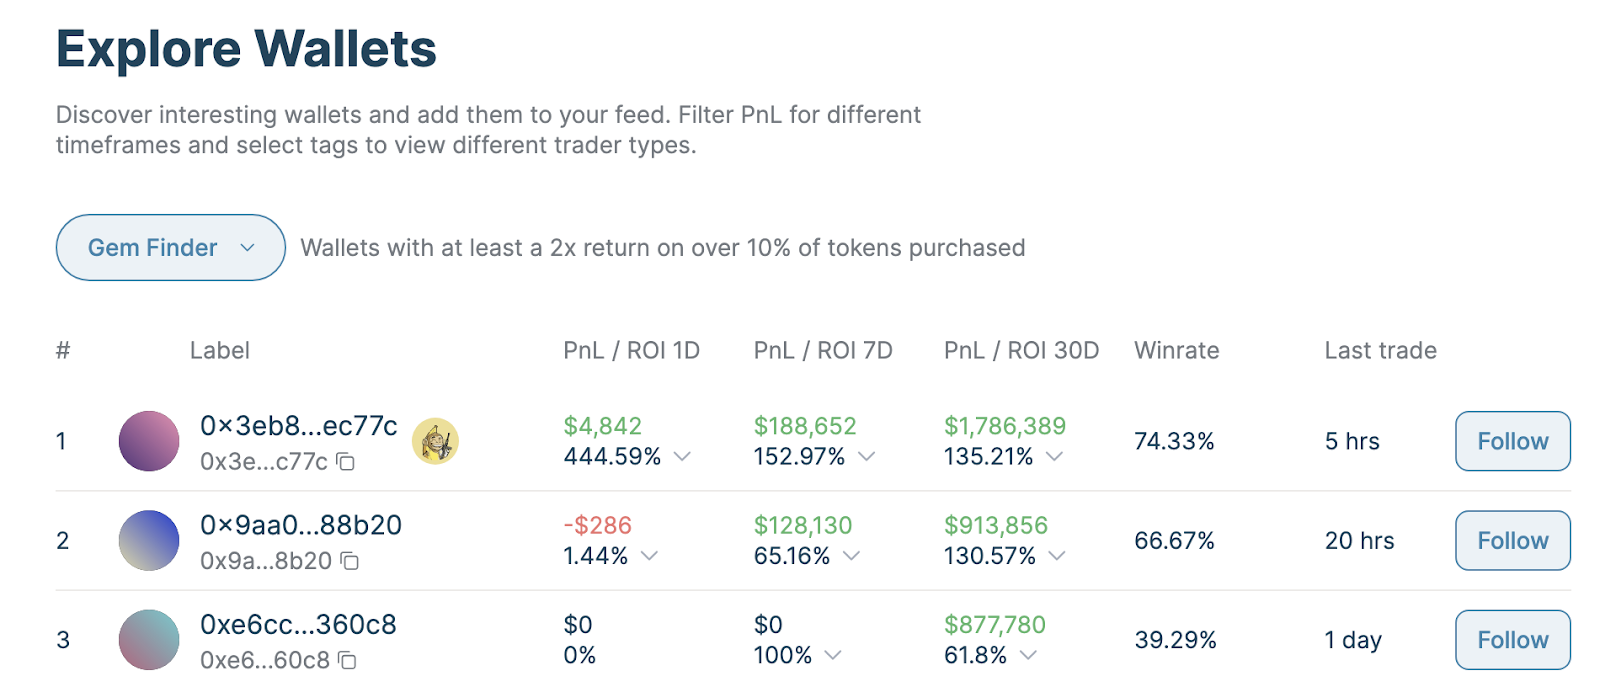Sort by PnL / ROI 30D column header
This screenshot has width=1600, height=687.
click(x=1021, y=350)
